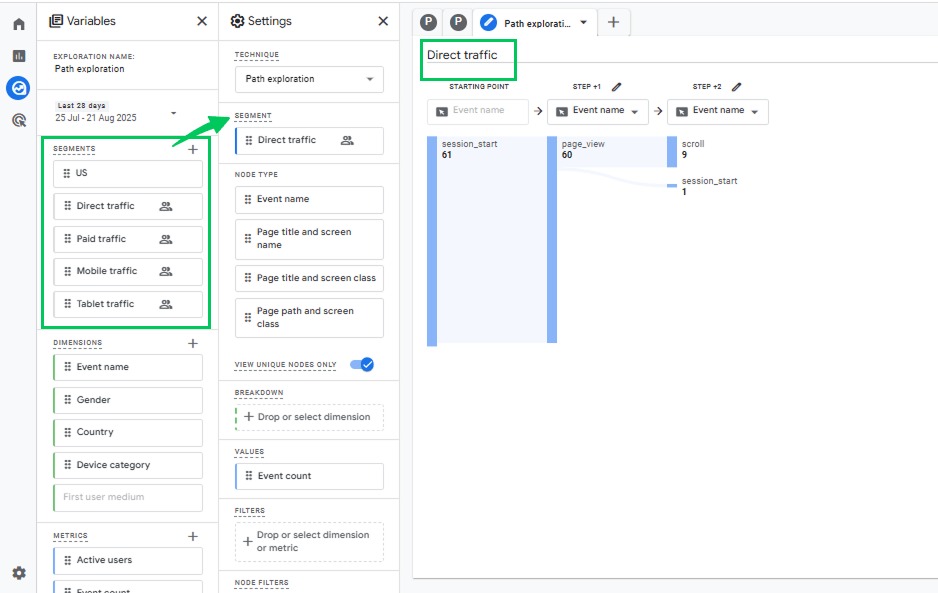Click people icon on Variables Direct traffic
This screenshot has width=938, height=593.
[166, 206]
